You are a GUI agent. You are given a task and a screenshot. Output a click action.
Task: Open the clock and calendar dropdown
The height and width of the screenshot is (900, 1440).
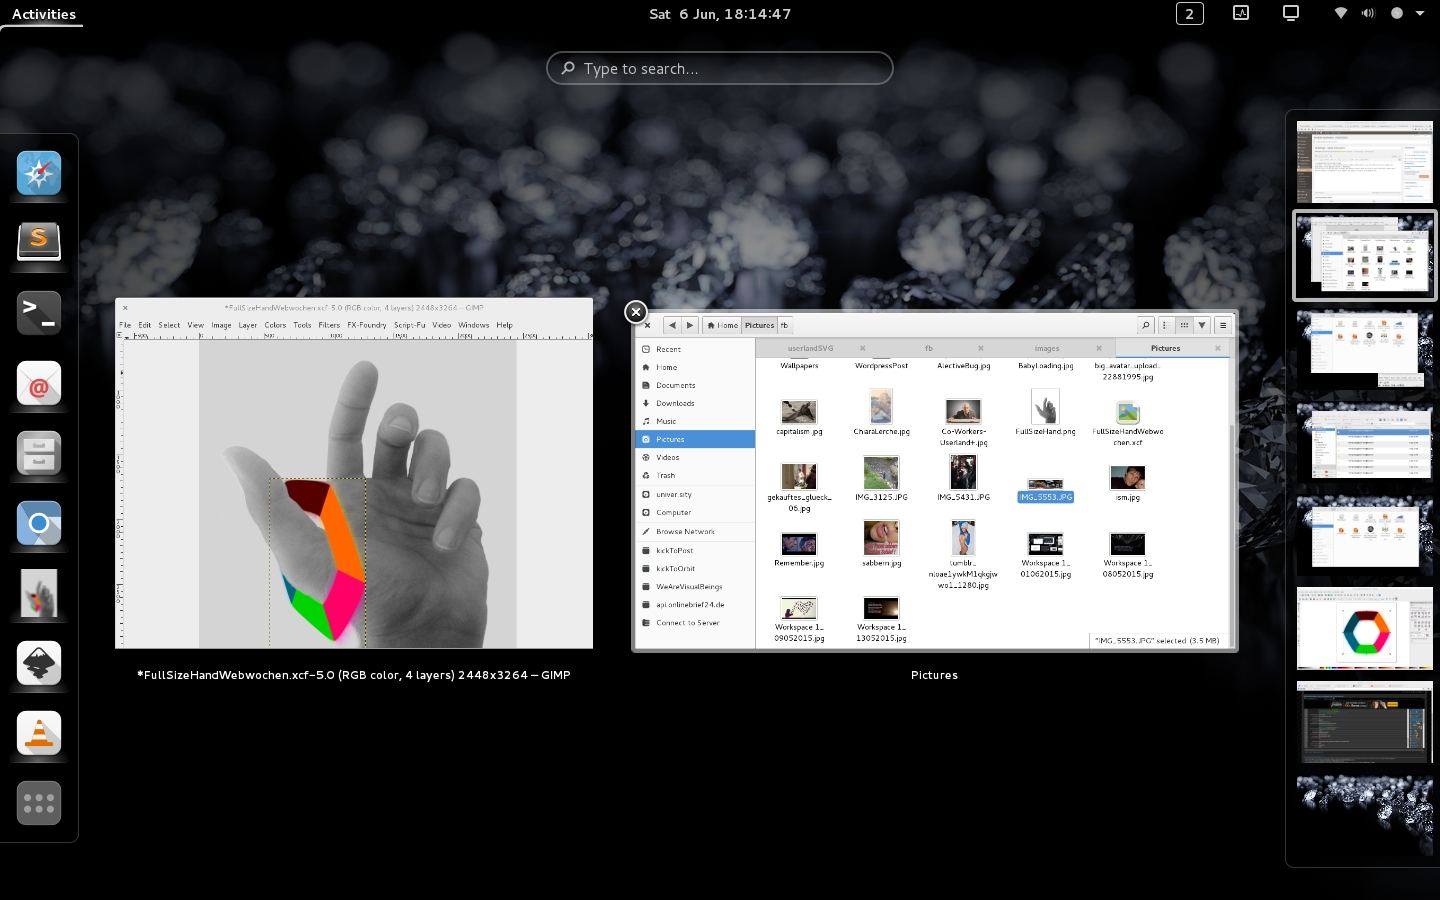pyautogui.click(x=719, y=14)
